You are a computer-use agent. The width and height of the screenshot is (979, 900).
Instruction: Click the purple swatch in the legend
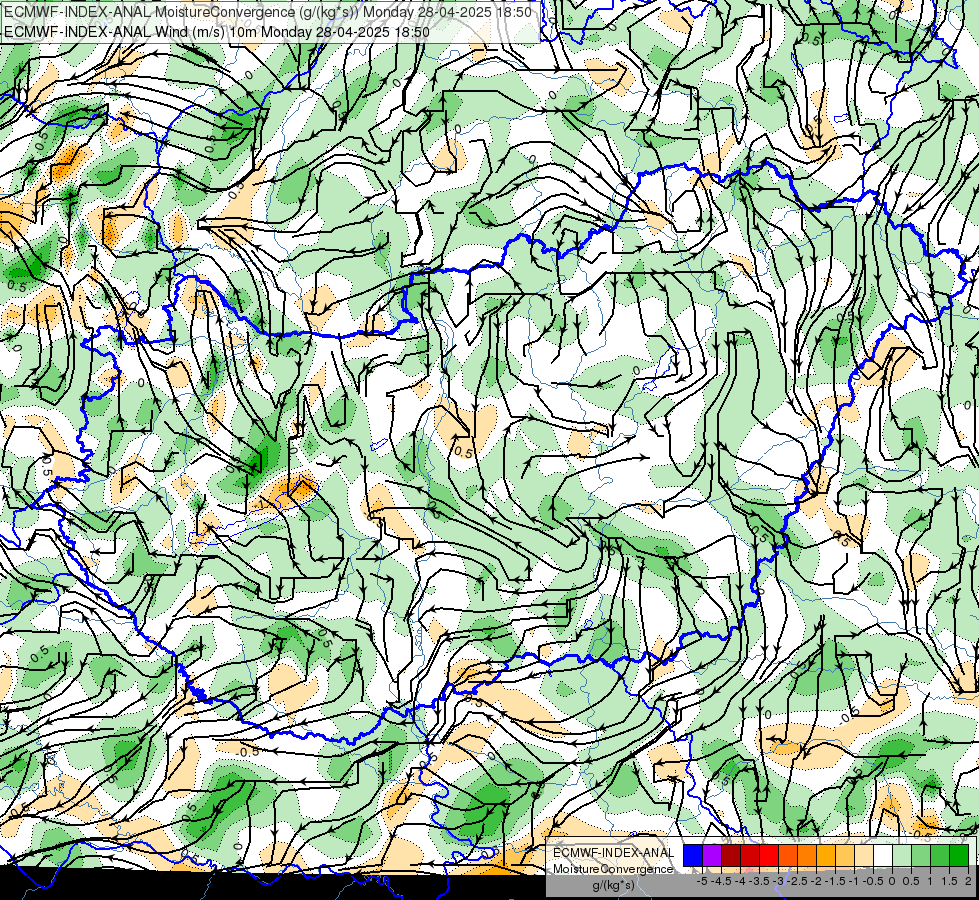[712, 856]
